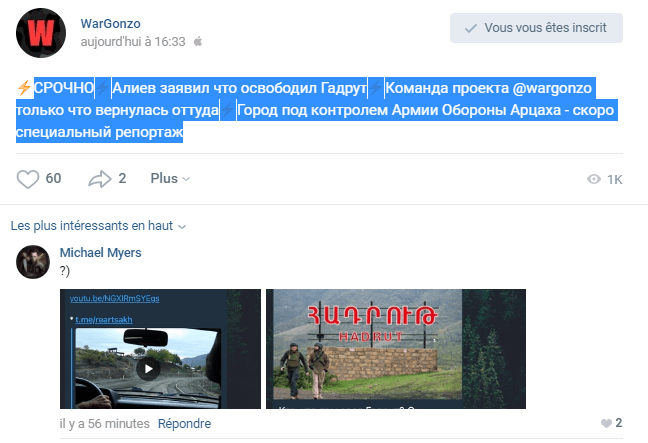Play the video in the comment
648x443 pixels.
[147, 367]
